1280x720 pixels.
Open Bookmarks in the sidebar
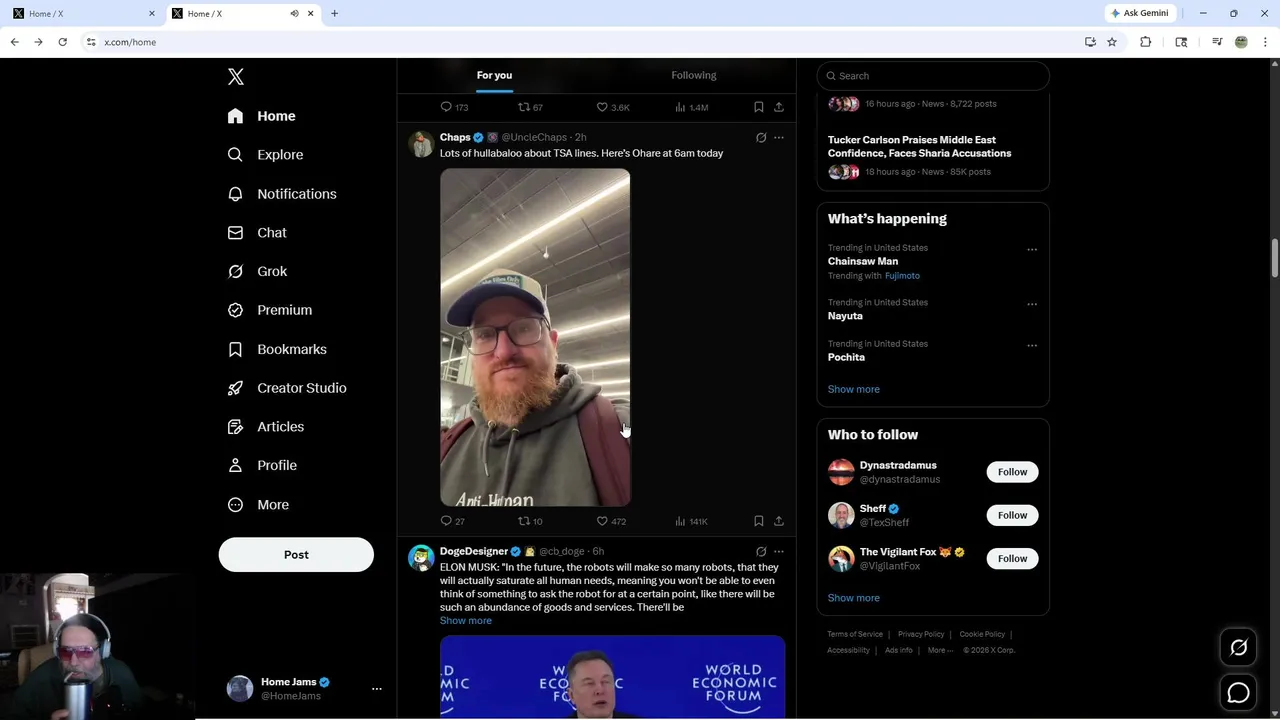point(277,349)
